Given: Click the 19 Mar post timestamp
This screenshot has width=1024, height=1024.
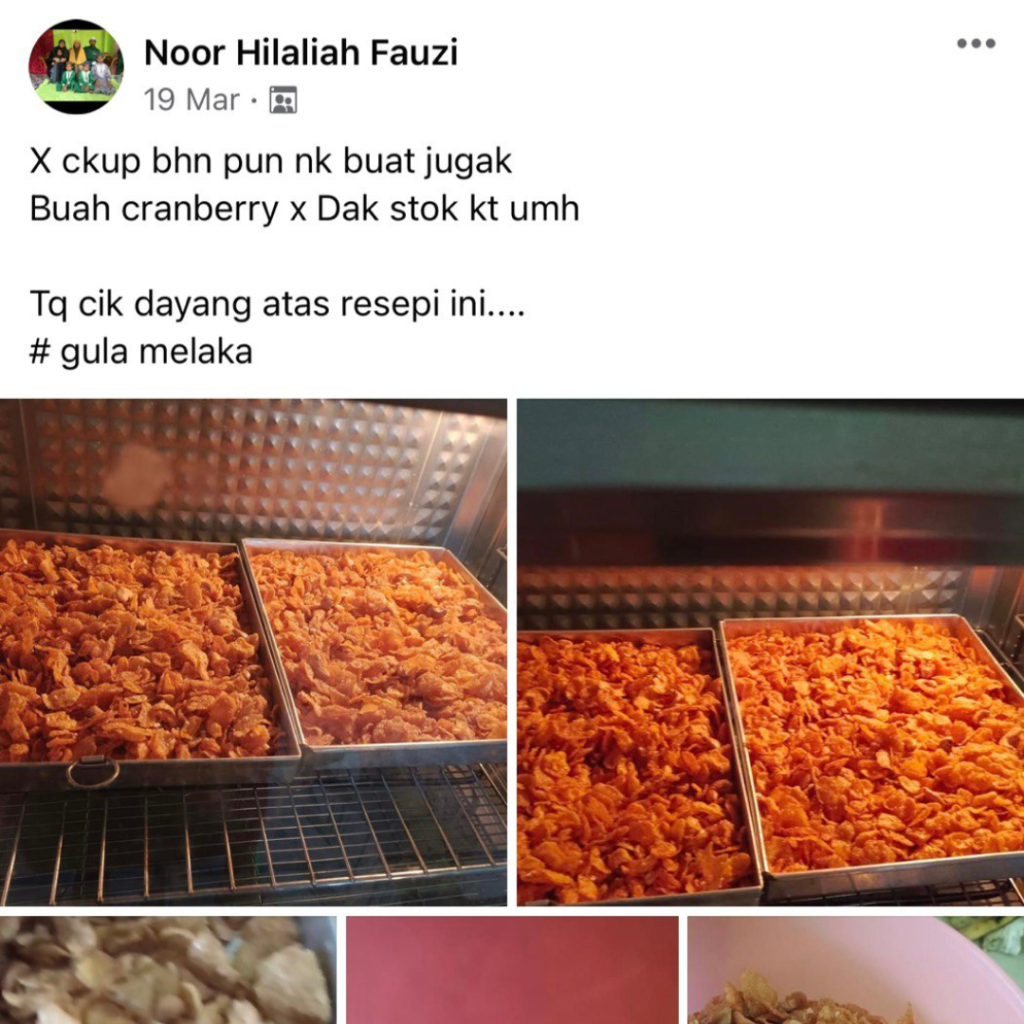Looking at the screenshot, I should pos(191,100).
